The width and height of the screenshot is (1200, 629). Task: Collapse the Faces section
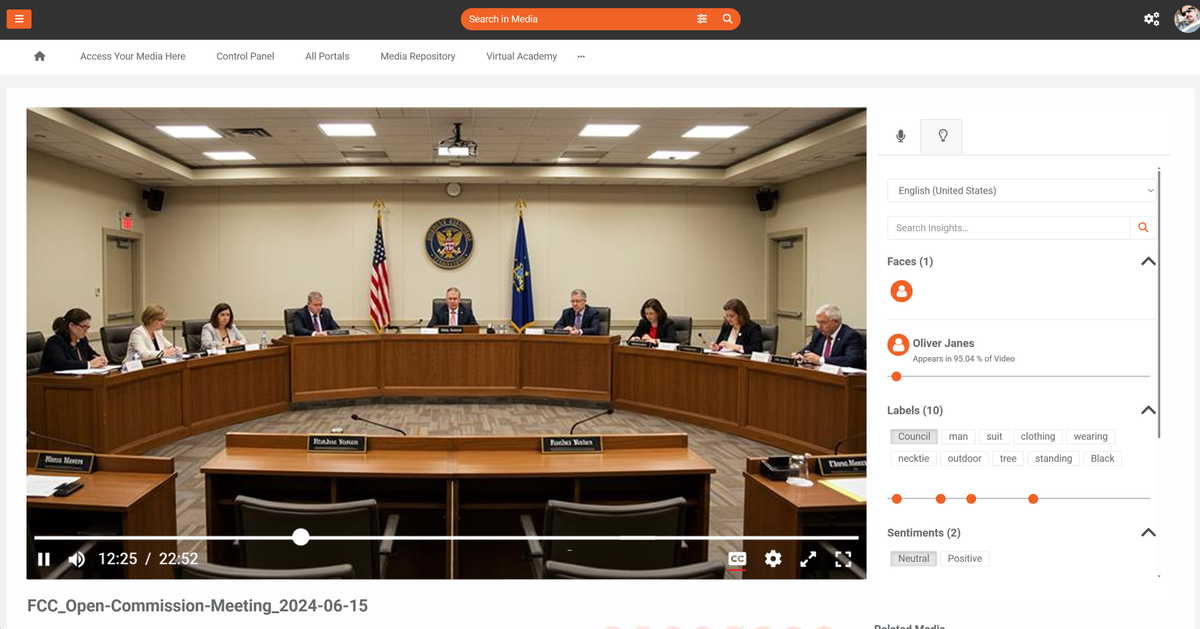tap(1148, 261)
